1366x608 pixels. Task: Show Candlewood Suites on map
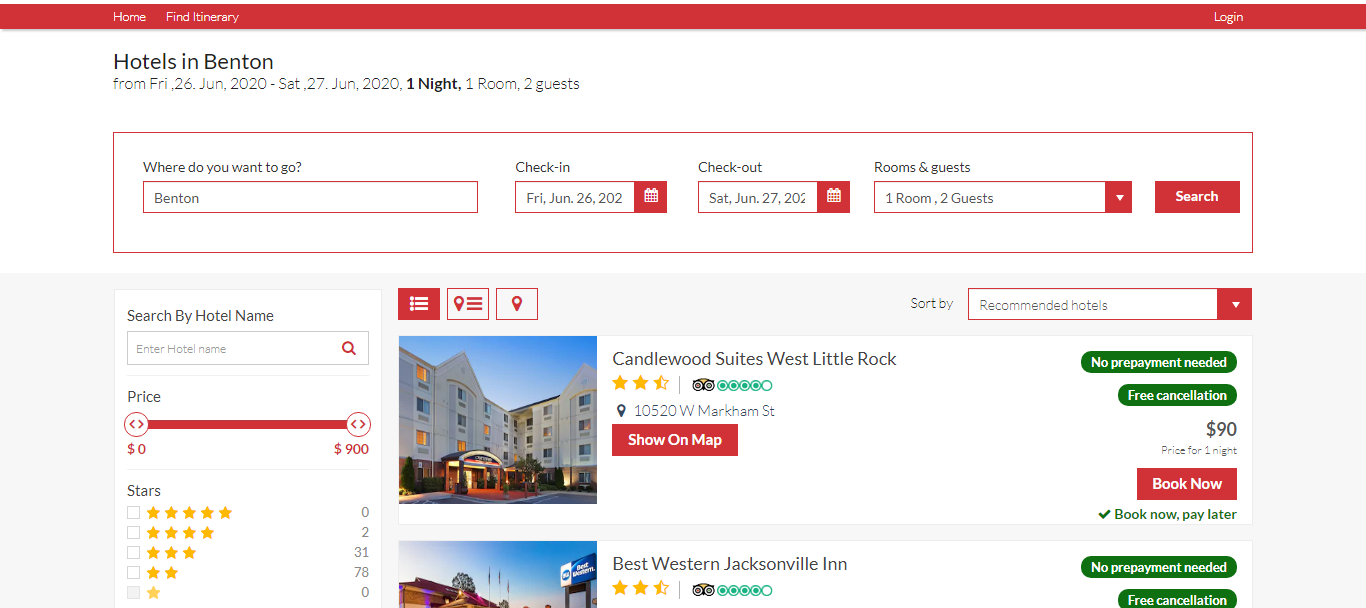[x=675, y=440]
